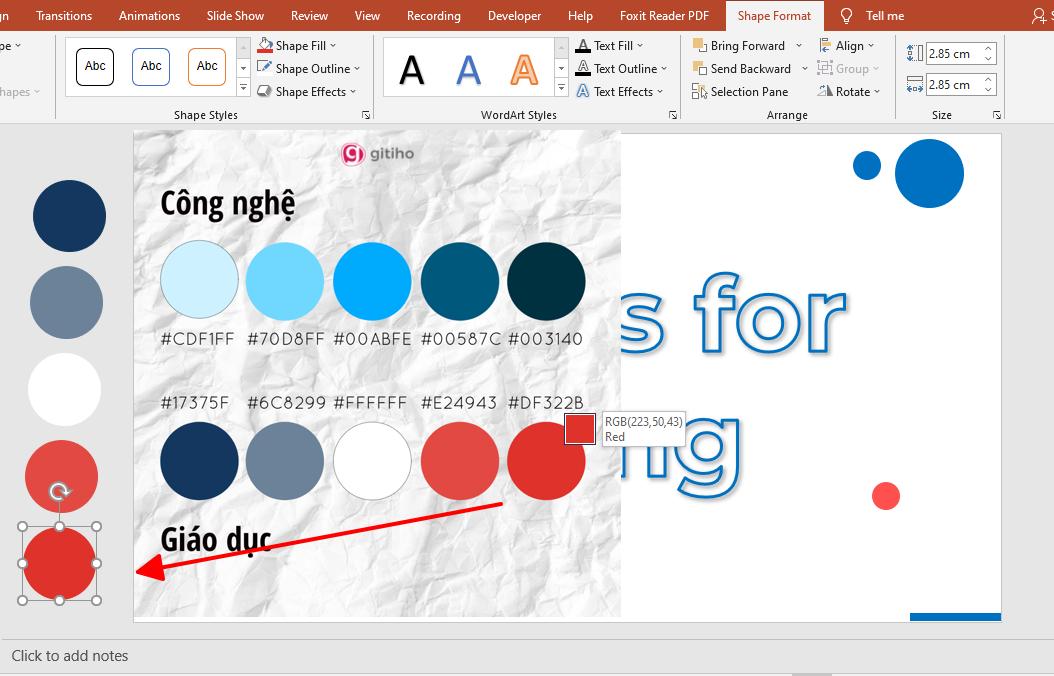Apply the orange-outline Abc shape style
Viewport: 1054px width, 676px height.
pos(207,67)
